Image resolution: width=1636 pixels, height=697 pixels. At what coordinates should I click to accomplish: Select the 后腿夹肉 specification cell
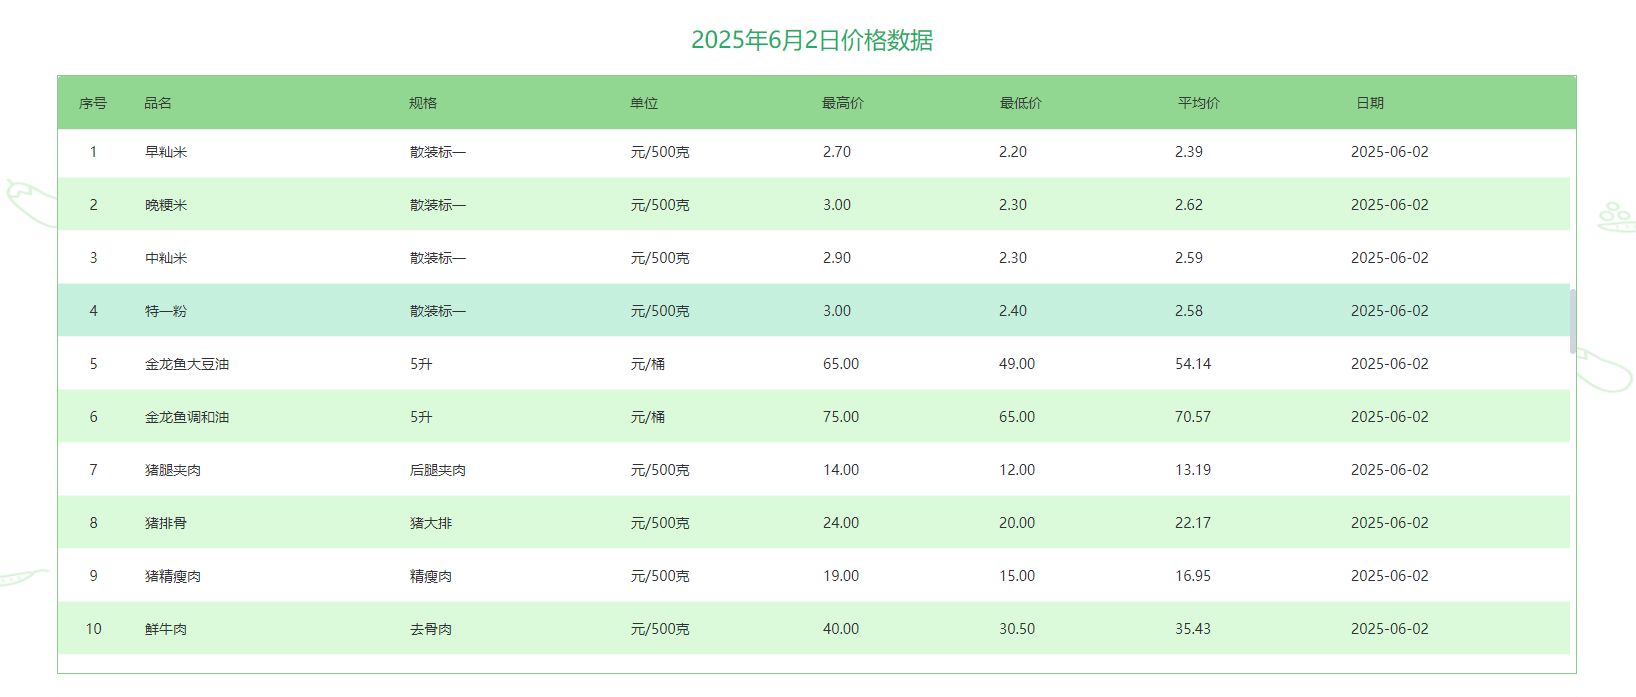[438, 470]
